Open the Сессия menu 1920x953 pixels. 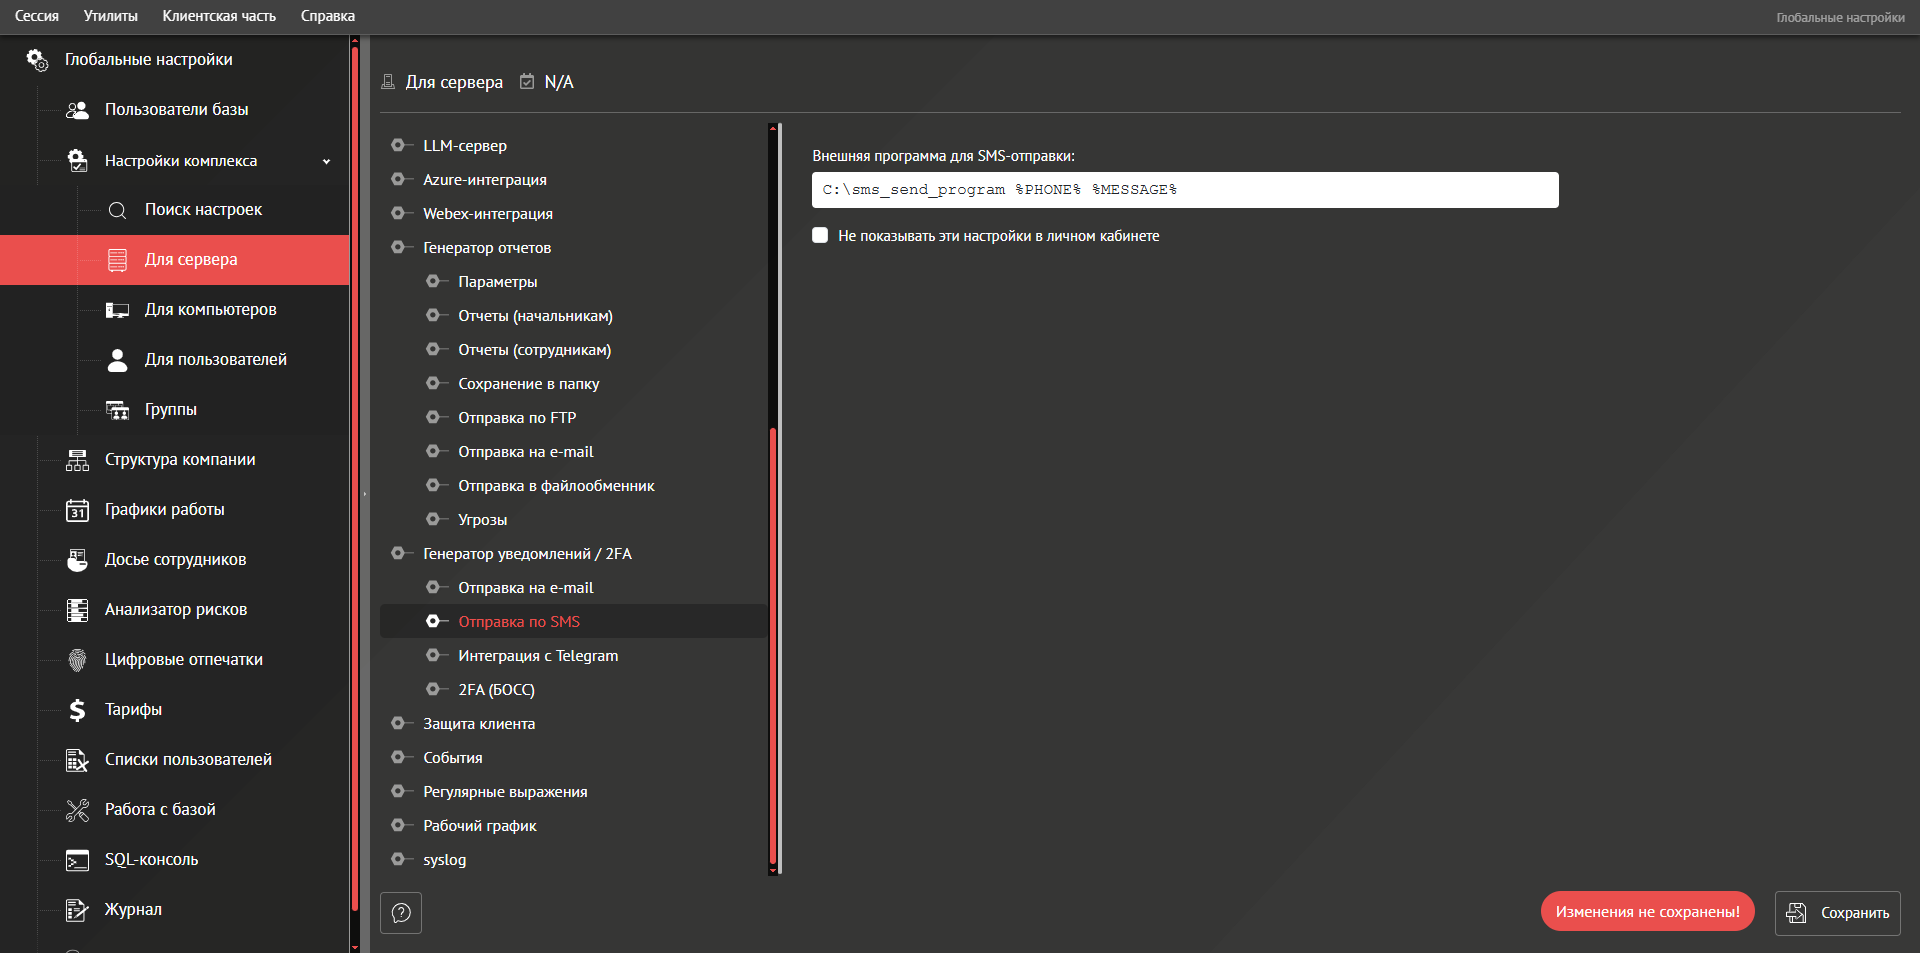tap(37, 16)
